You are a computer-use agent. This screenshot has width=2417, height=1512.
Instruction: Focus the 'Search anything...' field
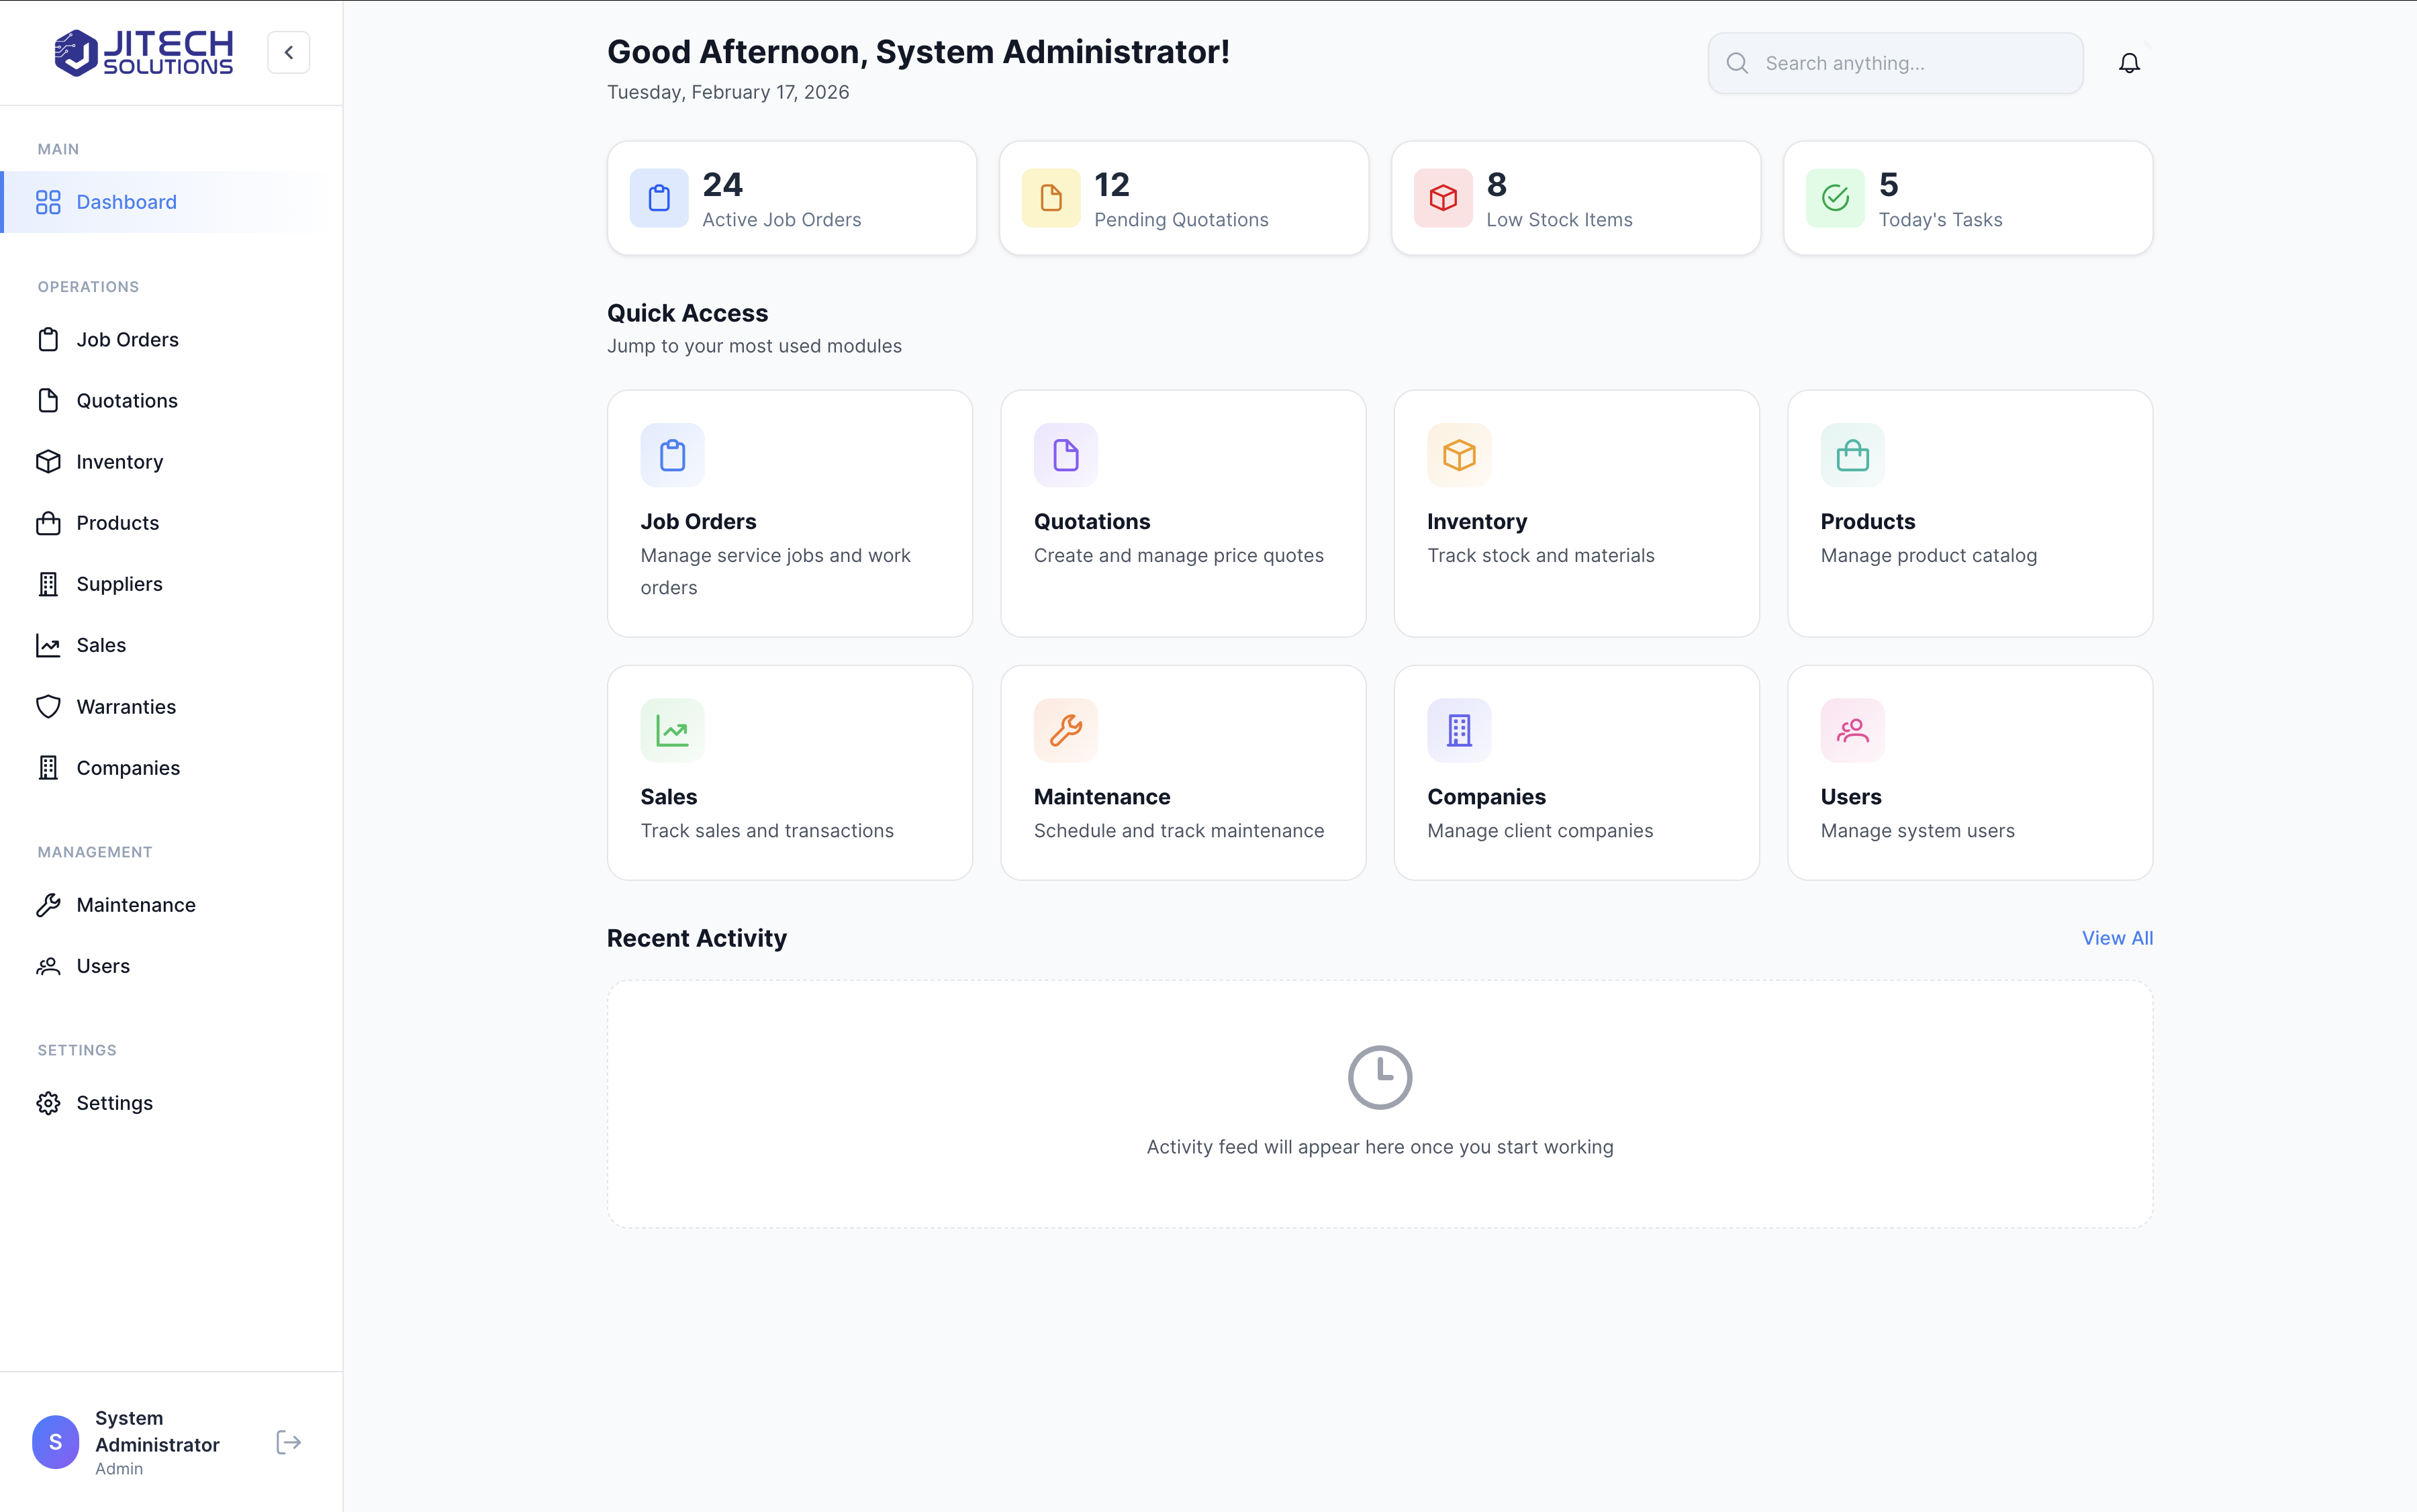coord(1895,63)
